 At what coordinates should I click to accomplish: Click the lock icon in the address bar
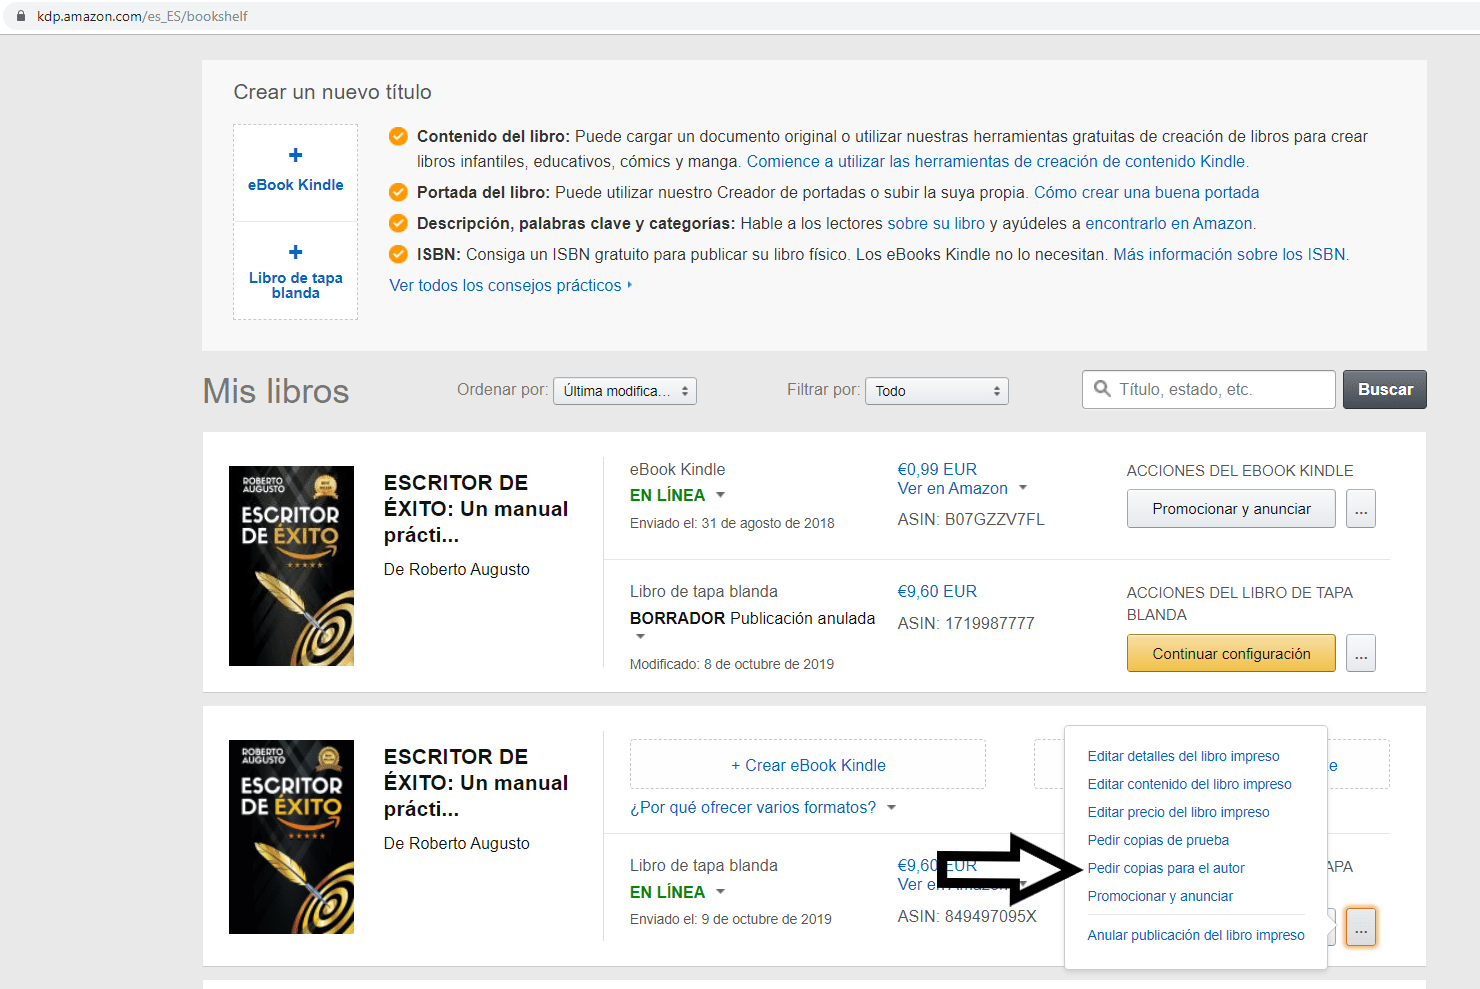pos(20,16)
